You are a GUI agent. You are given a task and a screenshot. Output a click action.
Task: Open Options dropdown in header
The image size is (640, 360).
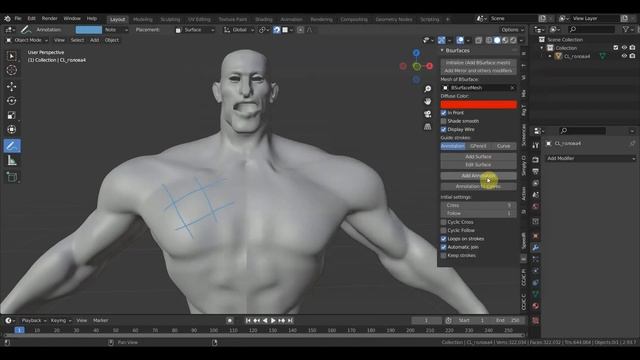coord(512,30)
